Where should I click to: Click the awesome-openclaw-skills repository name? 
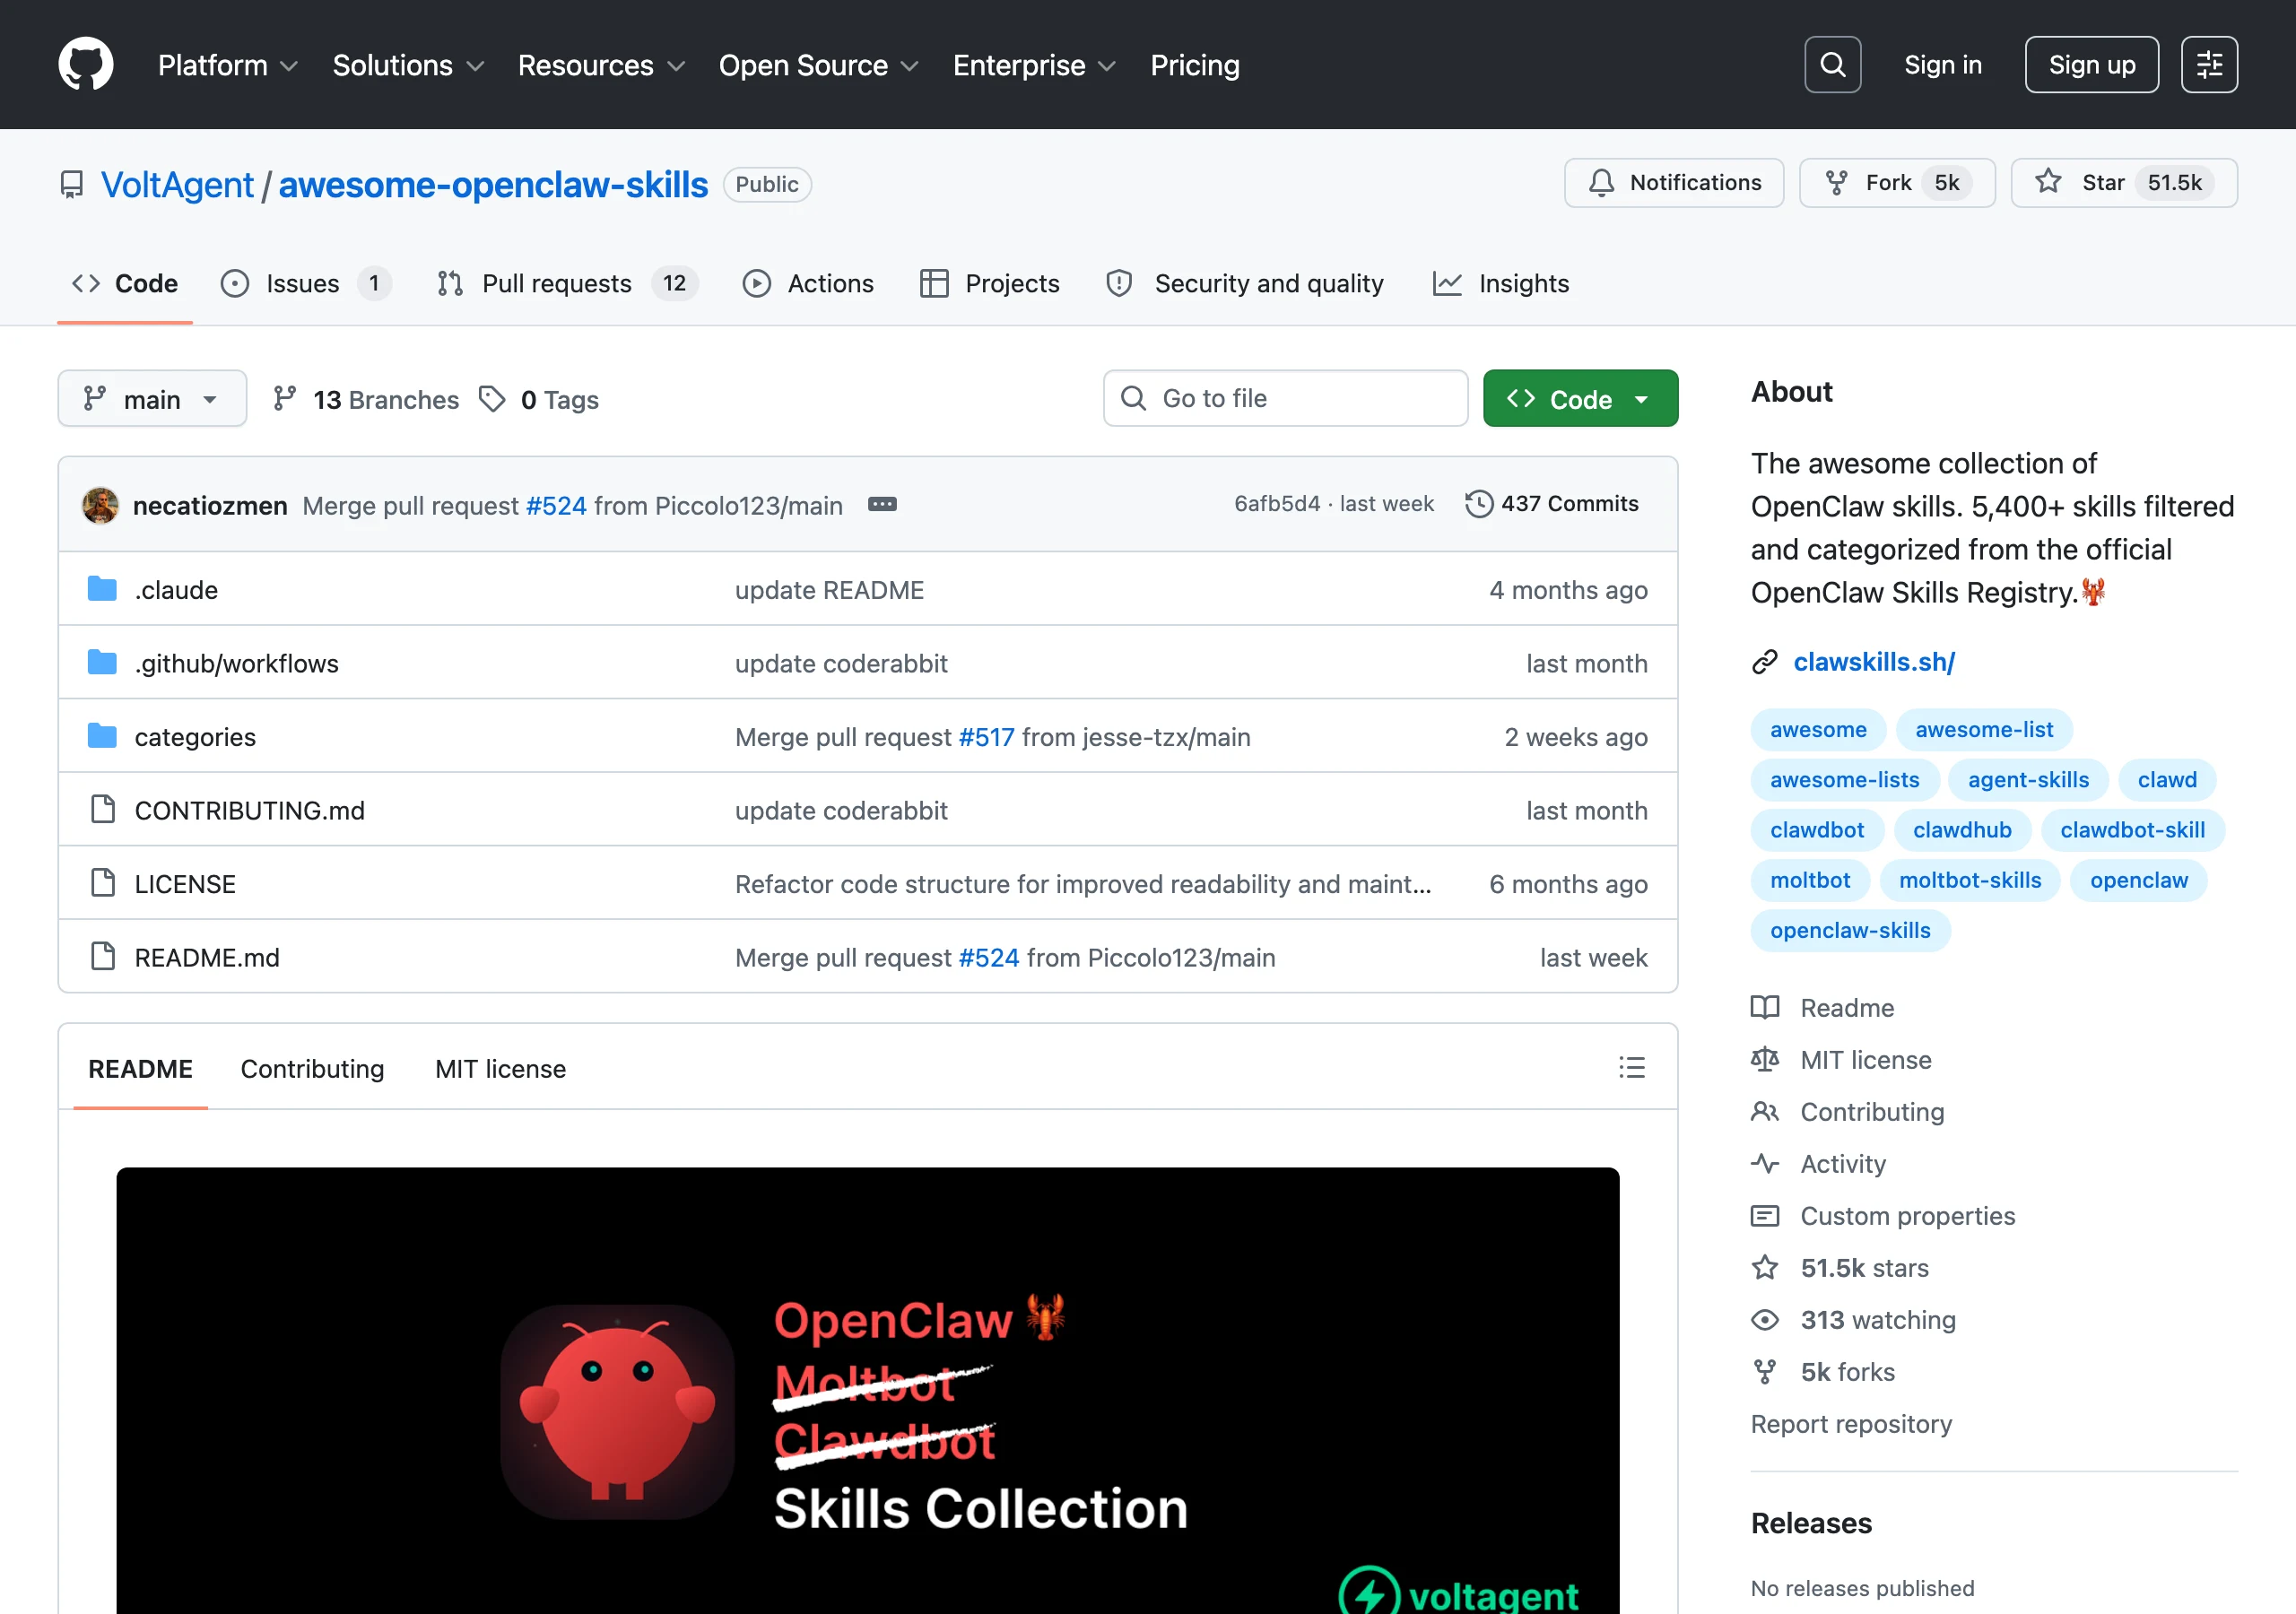point(493,185)
